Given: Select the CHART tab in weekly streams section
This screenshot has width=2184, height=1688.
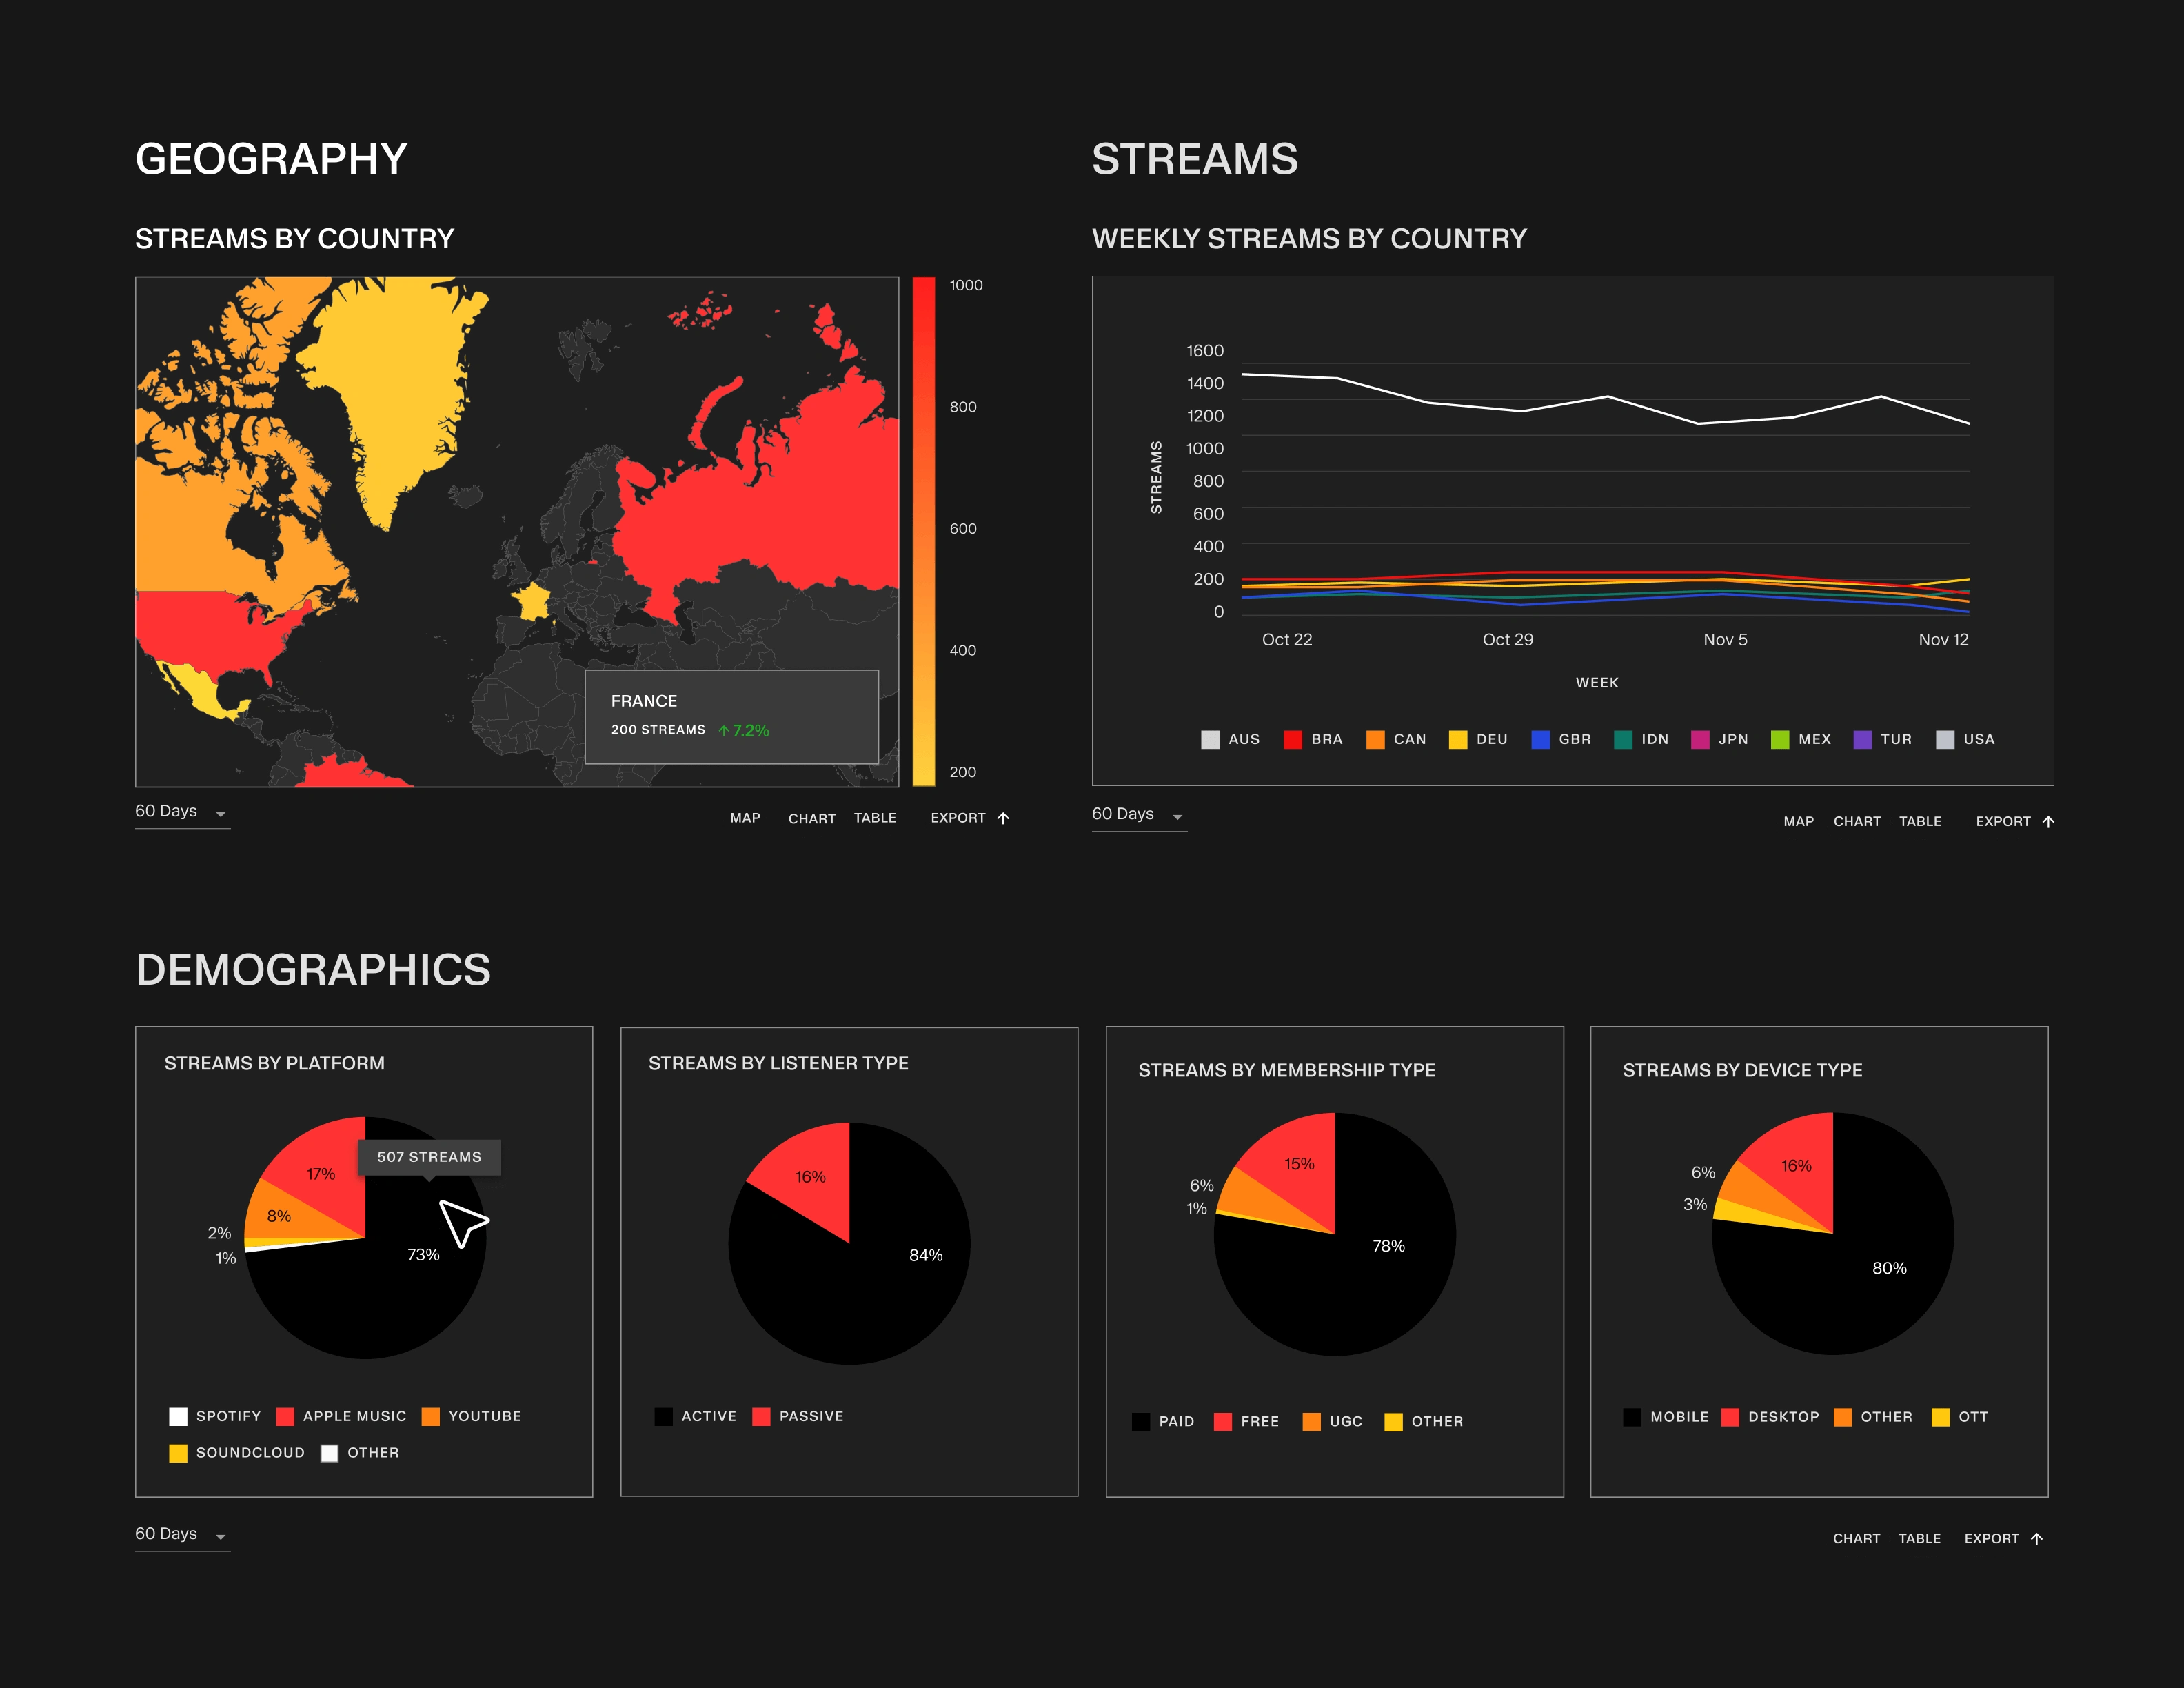Looking at the screenshot, I should [1857, 821].
